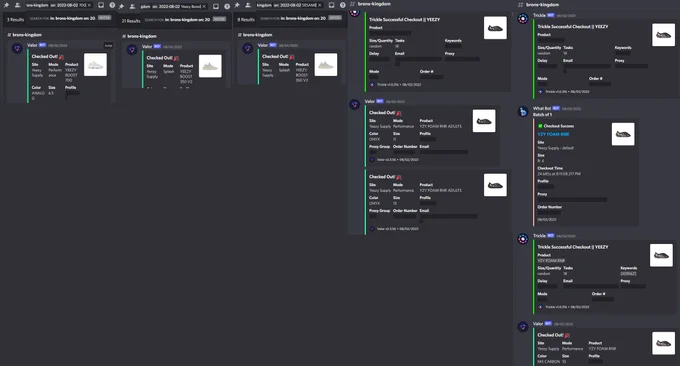The image size is (680, 366).
Task: Open the inbox icon in 8 Results window
Action: click(x=331, y=5)
